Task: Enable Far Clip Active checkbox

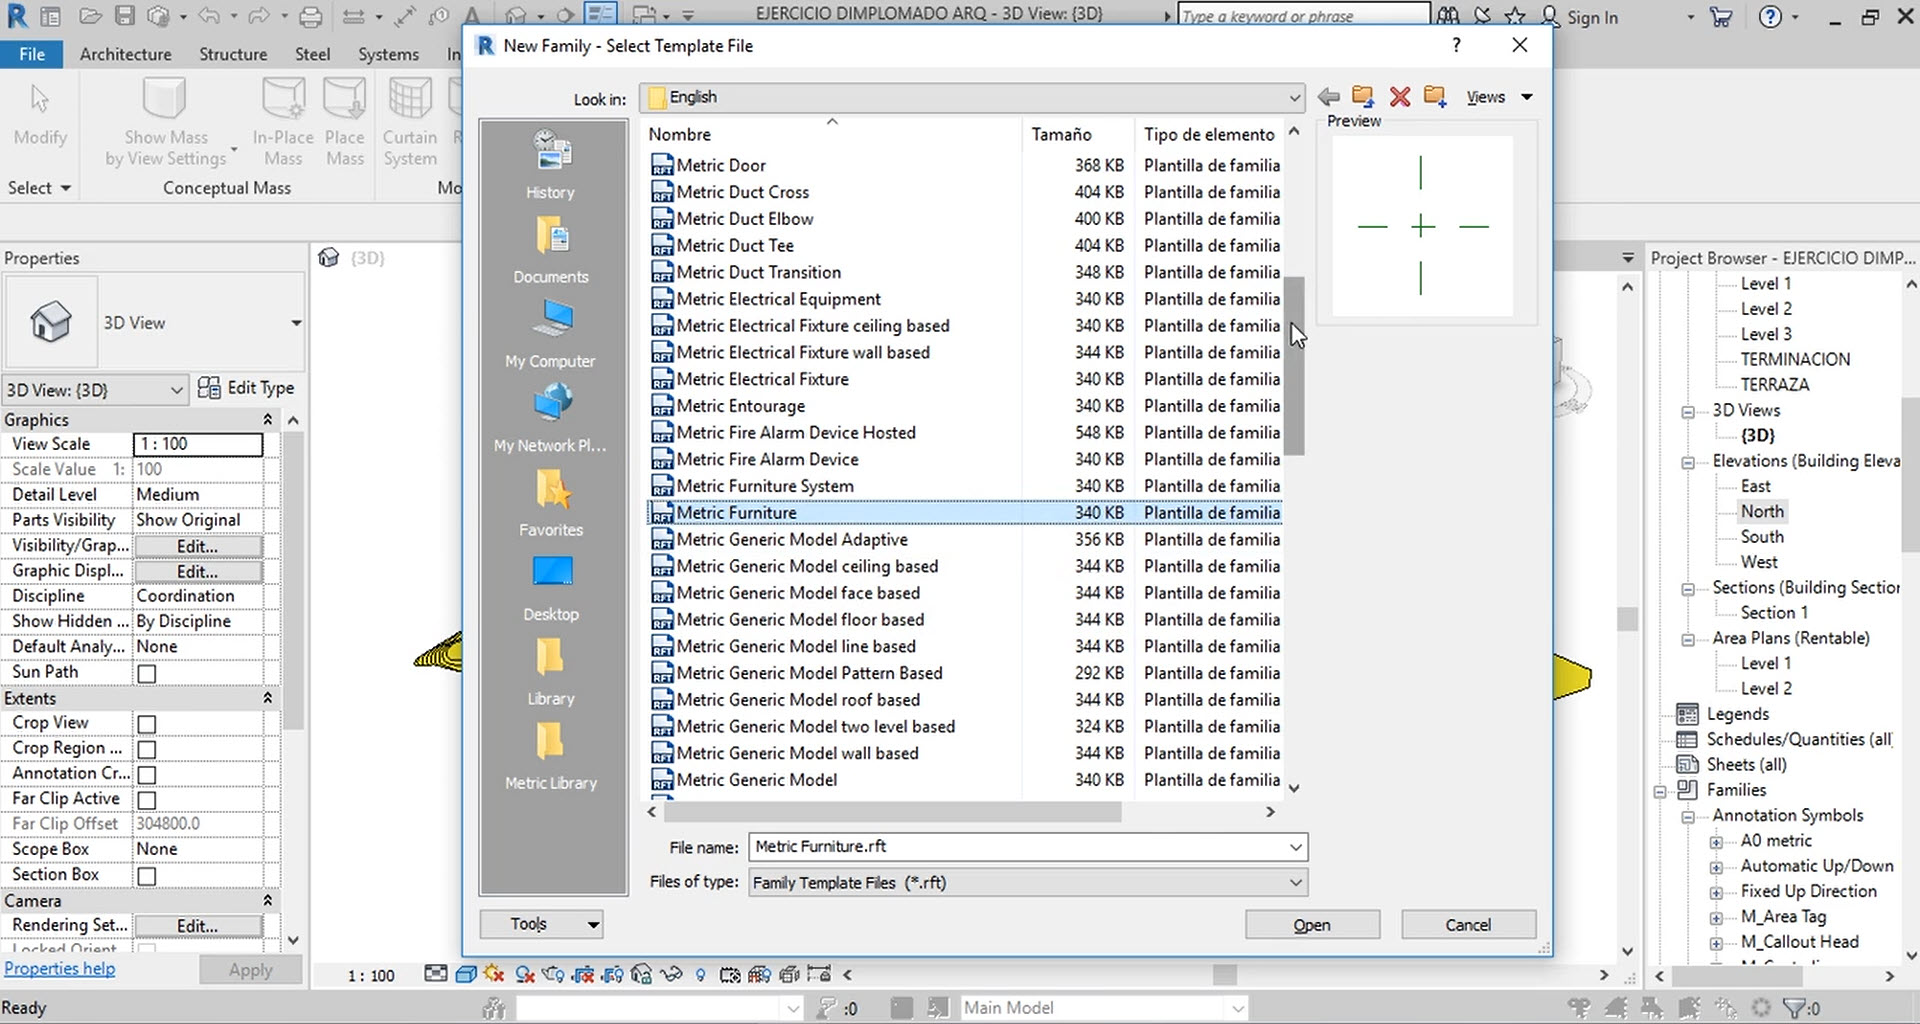Action: [x=147, y=800]
